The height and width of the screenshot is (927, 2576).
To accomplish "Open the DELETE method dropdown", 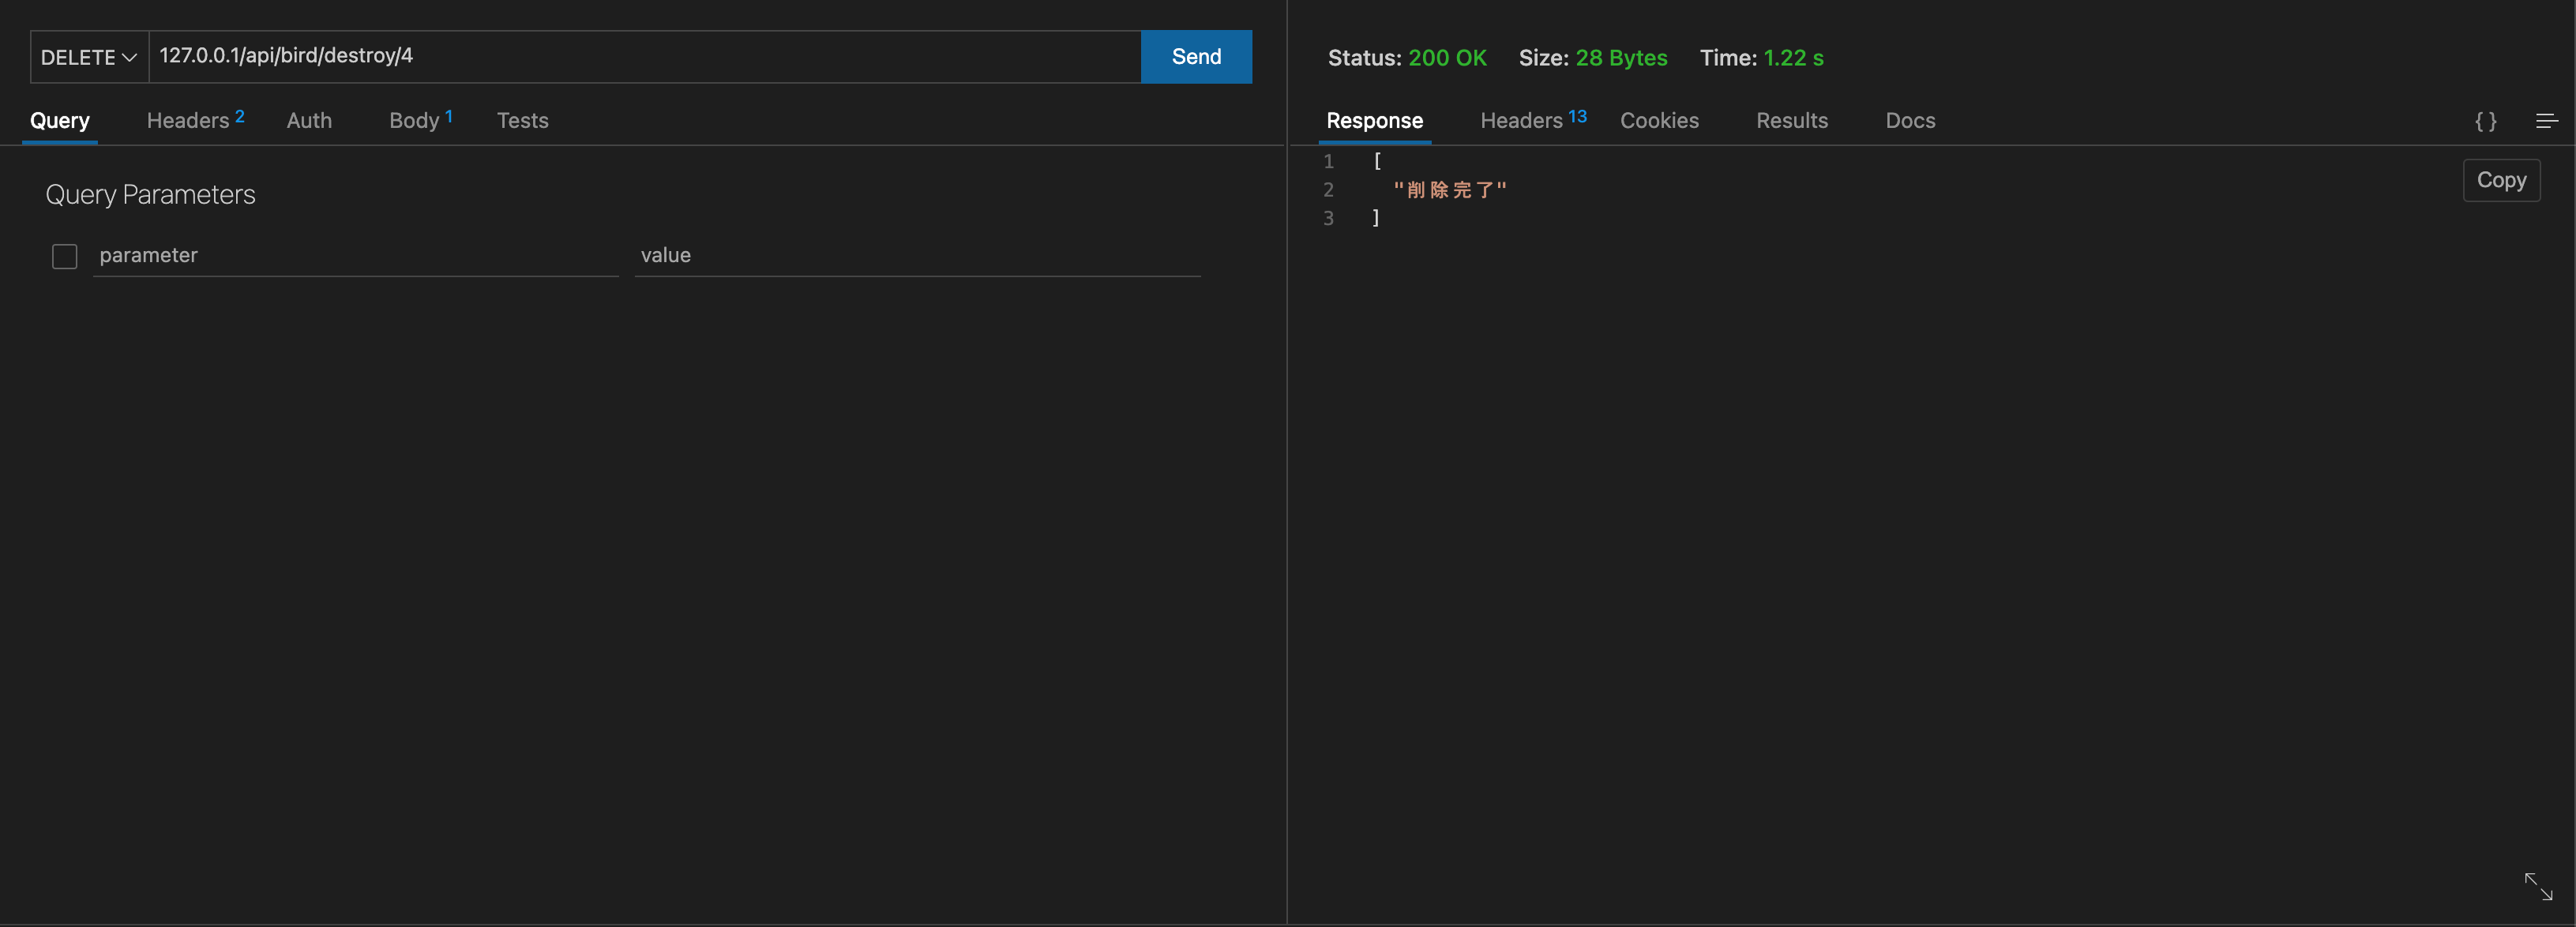I will point(89,57).
